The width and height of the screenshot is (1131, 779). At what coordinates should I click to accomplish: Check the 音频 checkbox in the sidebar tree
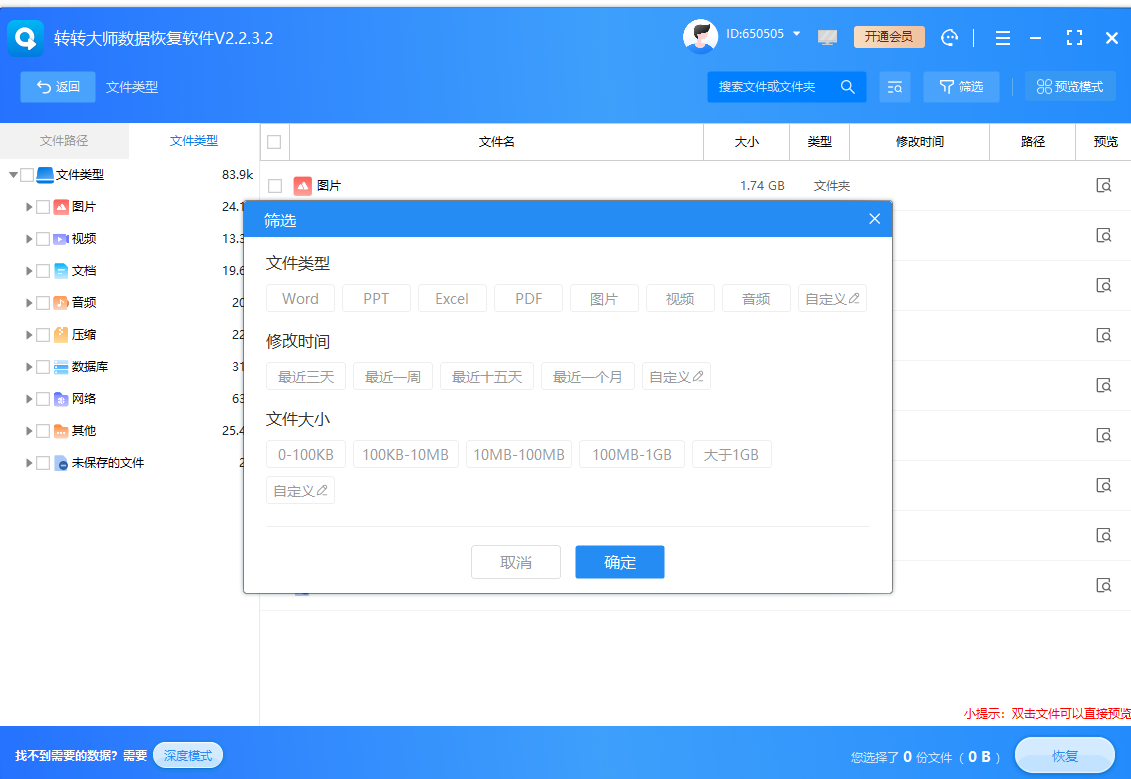coord(43,302)
